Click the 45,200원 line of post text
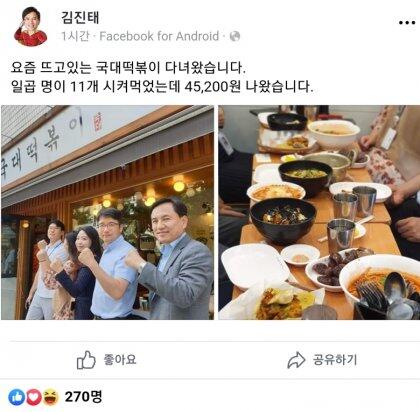Viewport: 420px width, 412px height. [x=162, y=87]
